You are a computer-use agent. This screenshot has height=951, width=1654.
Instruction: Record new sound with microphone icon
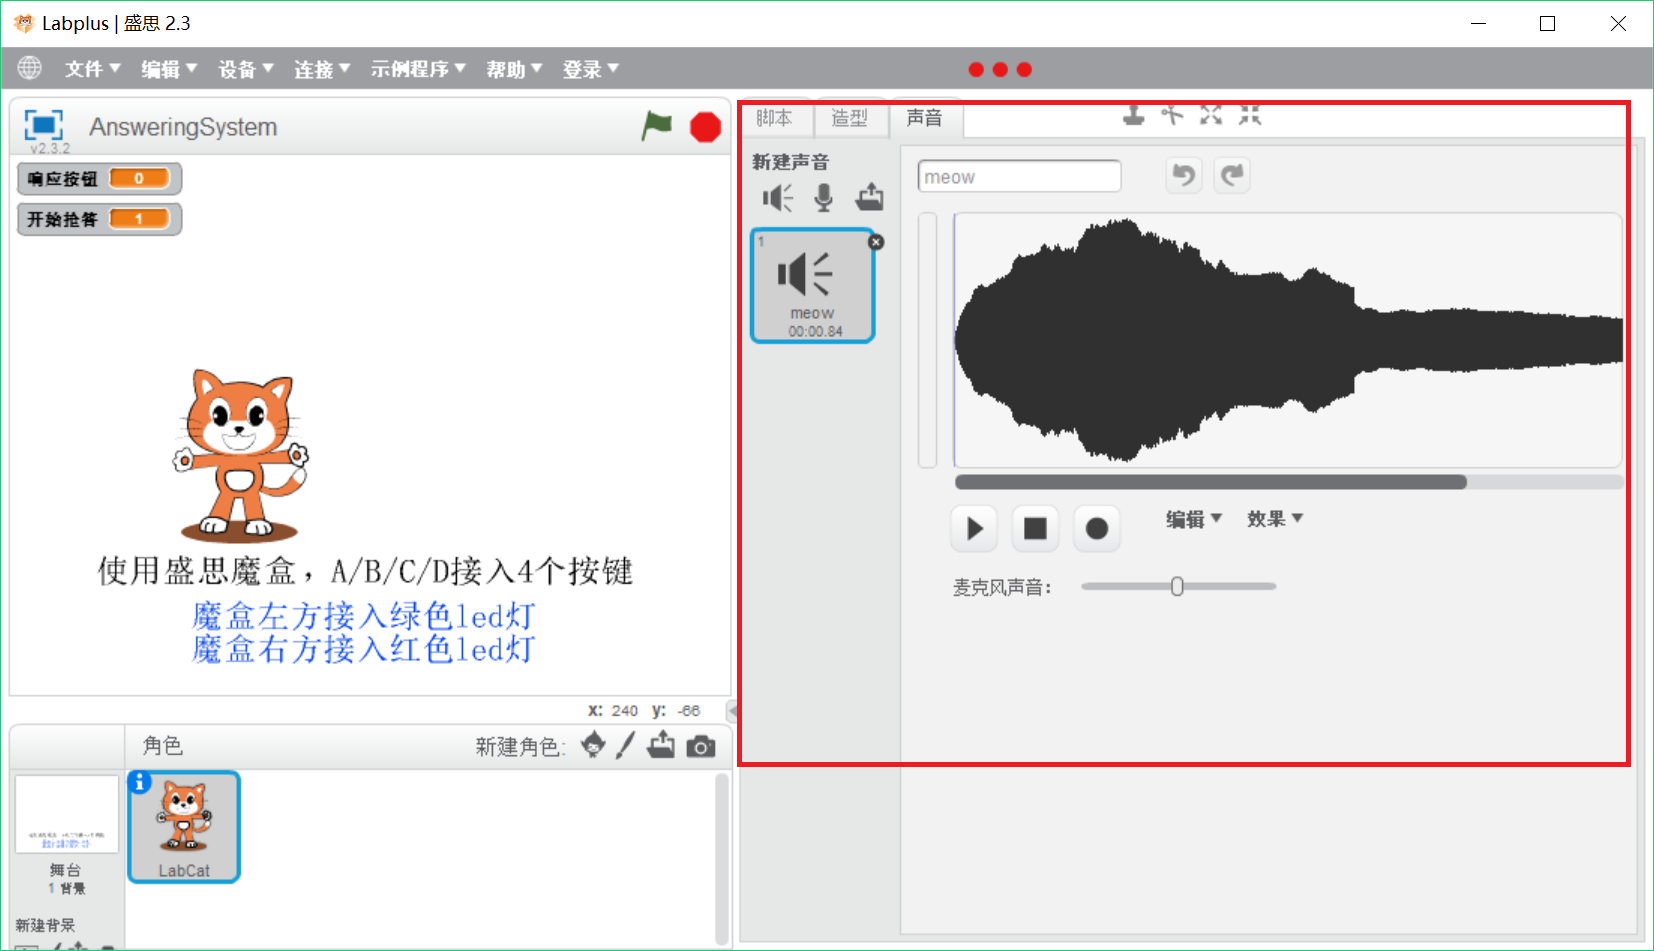(823, 198)
